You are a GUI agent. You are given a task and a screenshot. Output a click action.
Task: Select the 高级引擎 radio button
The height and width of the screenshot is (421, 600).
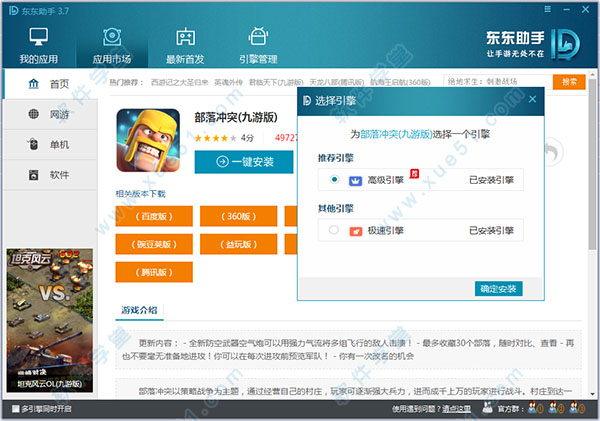click(x=334, y=179)
